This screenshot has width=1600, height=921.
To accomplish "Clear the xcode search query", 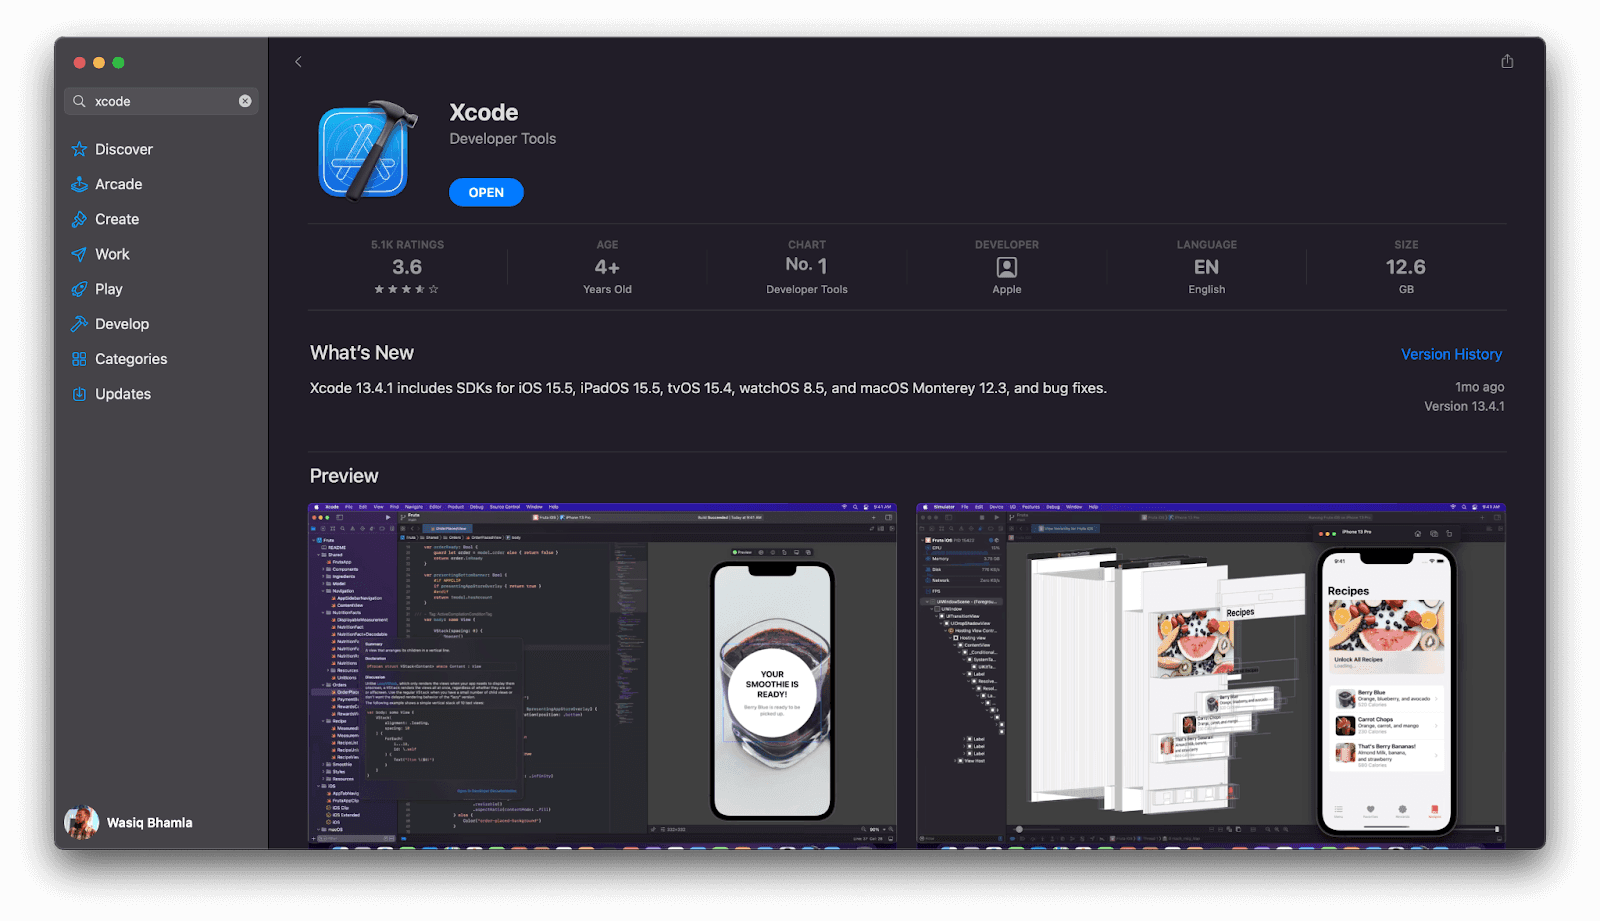I will [244, 100].
